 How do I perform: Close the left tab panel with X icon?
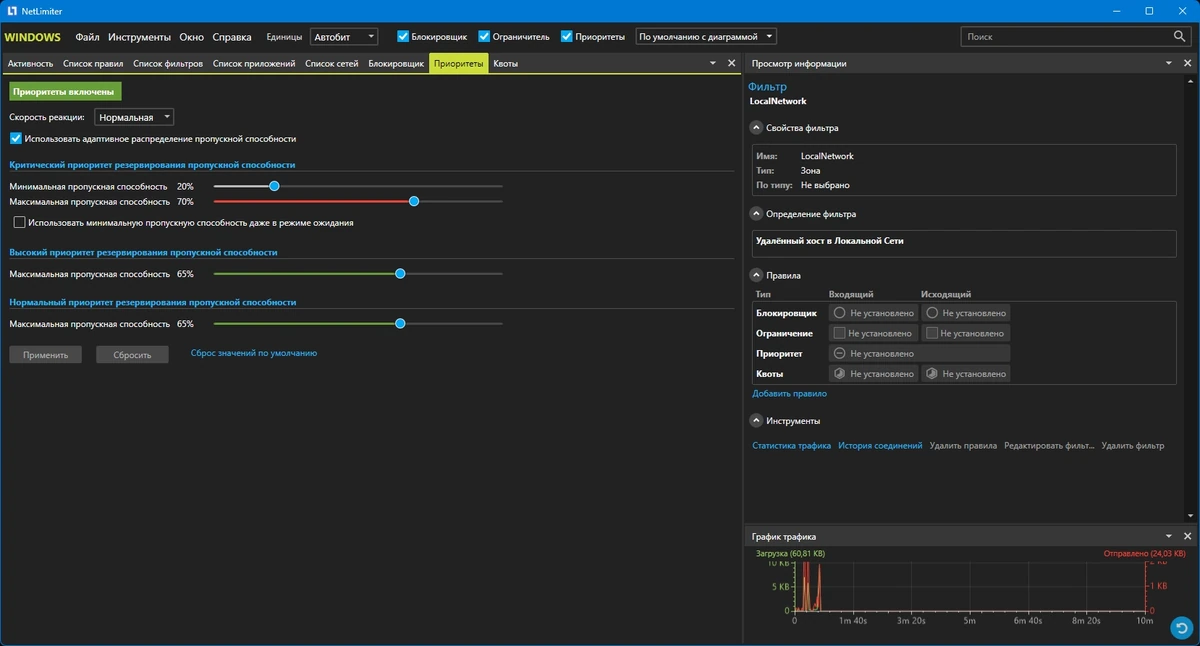tap(733, 63)
